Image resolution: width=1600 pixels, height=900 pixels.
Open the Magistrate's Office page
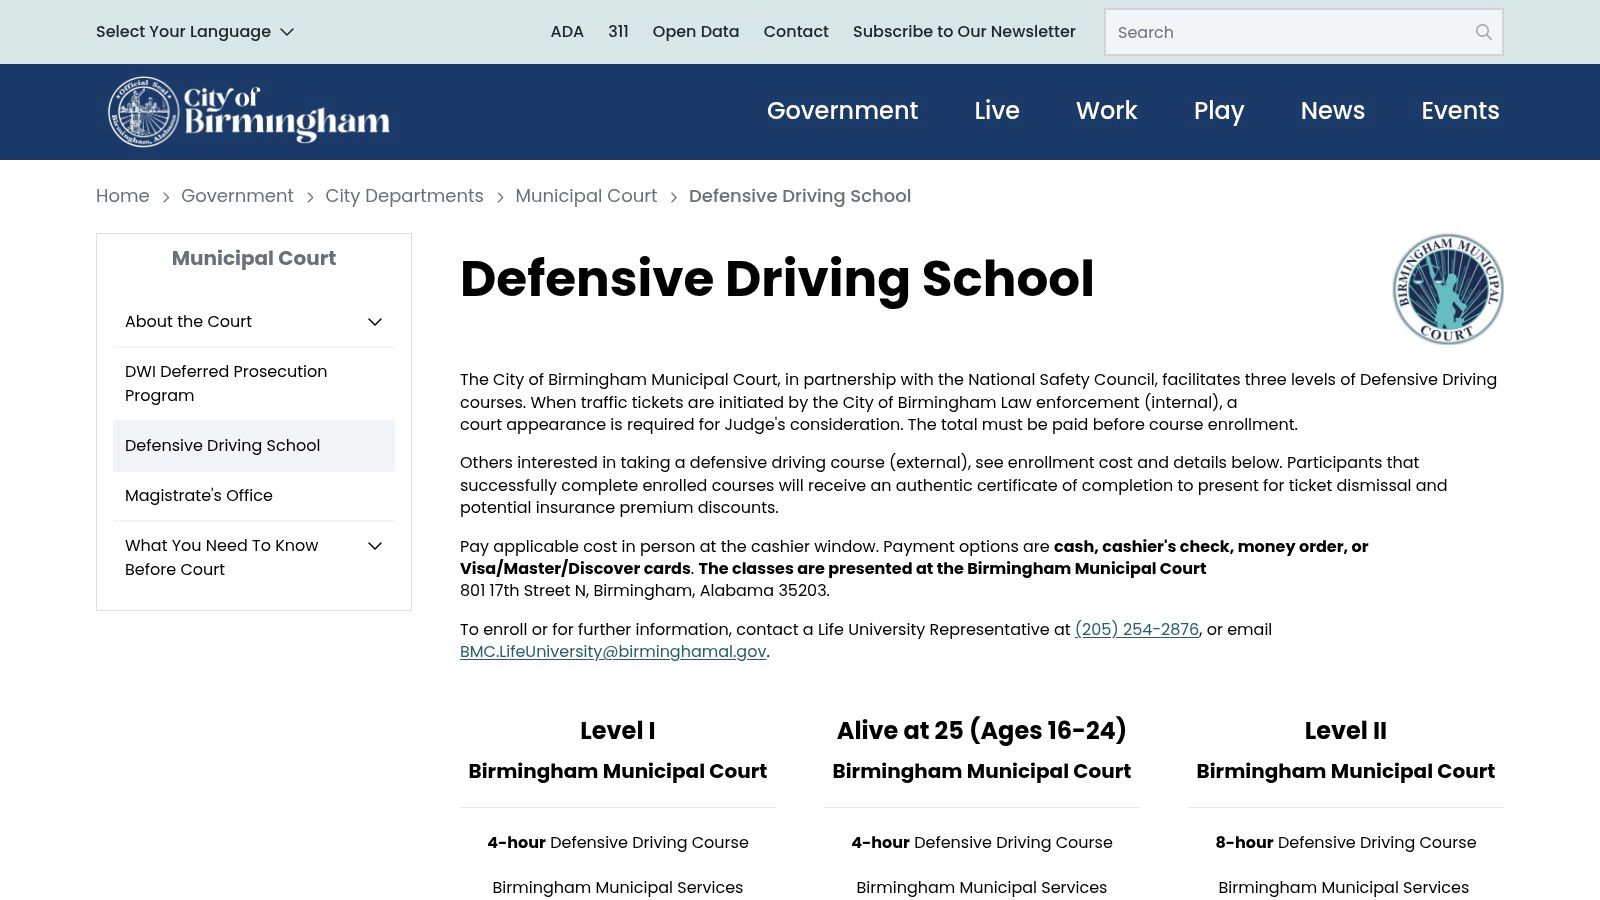coord(199,495)
